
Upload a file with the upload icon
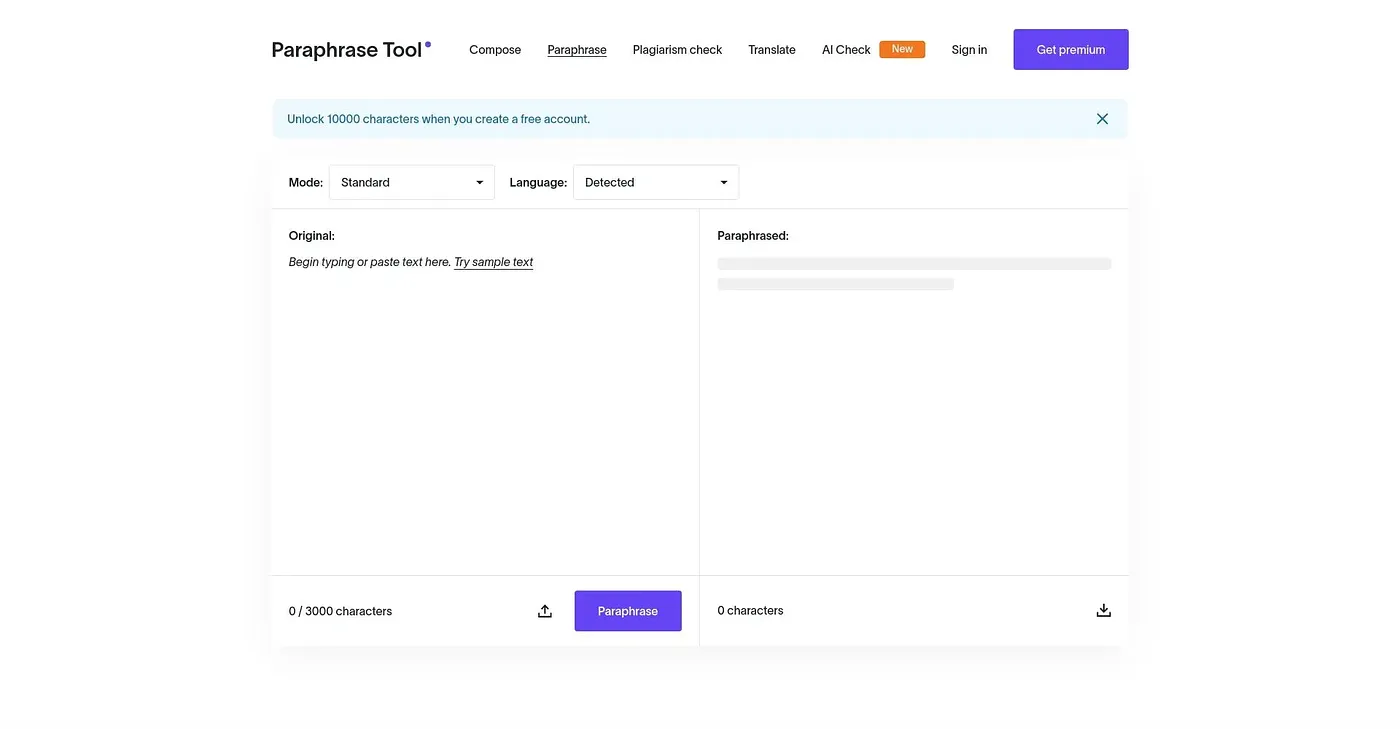[x=545, y=611]
